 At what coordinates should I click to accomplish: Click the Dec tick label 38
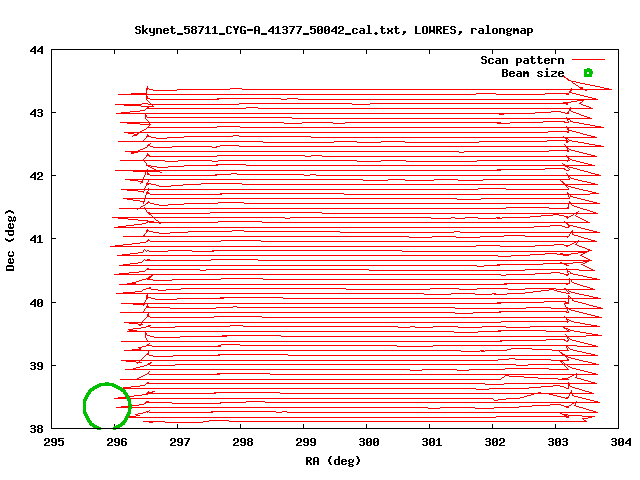[36, 429]
